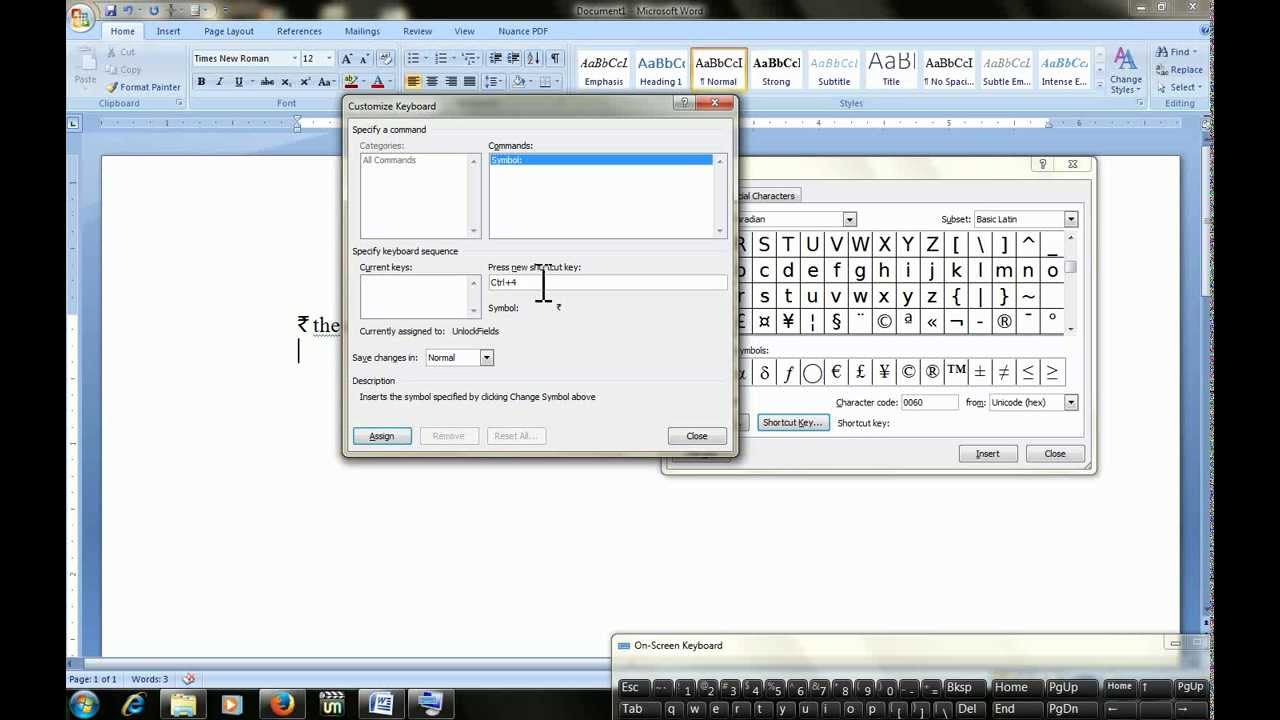
Task: Open the Save changes in Normal dropdown
Action: pos(486,358)
